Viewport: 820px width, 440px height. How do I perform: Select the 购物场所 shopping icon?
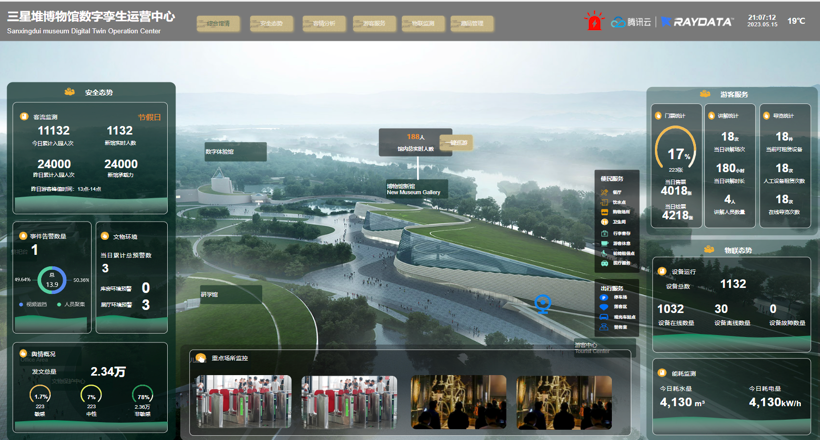[x=605, y=212]
